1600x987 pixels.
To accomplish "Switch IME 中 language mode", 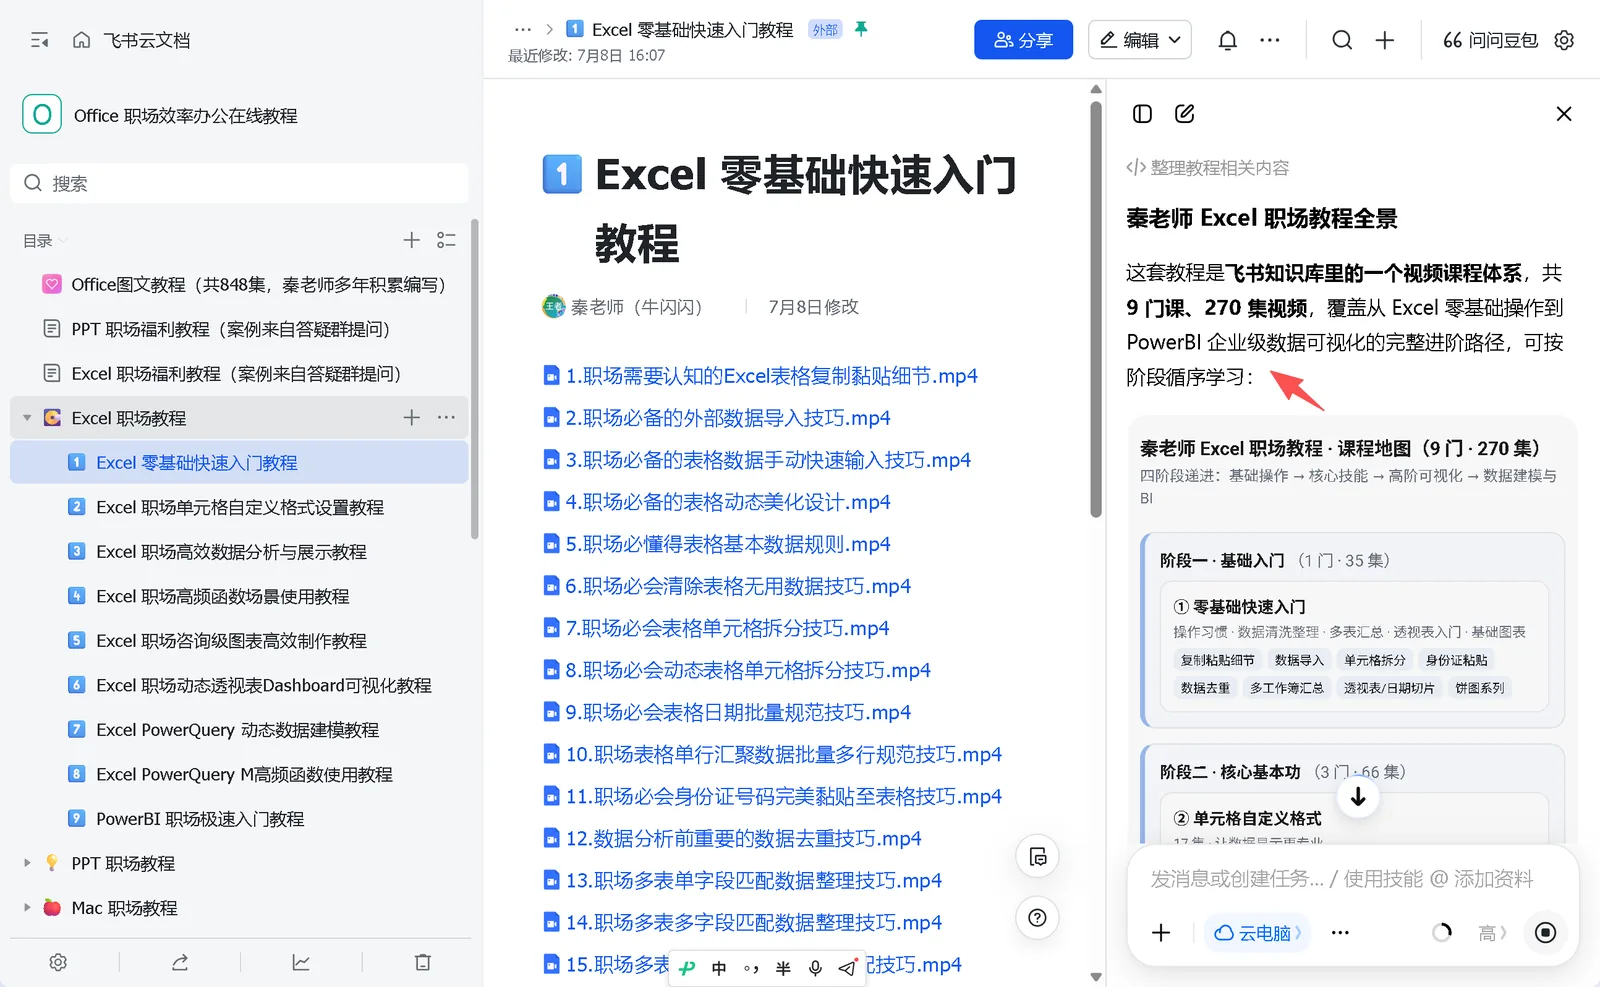I will pyautogui.click(x=719, y=968).
